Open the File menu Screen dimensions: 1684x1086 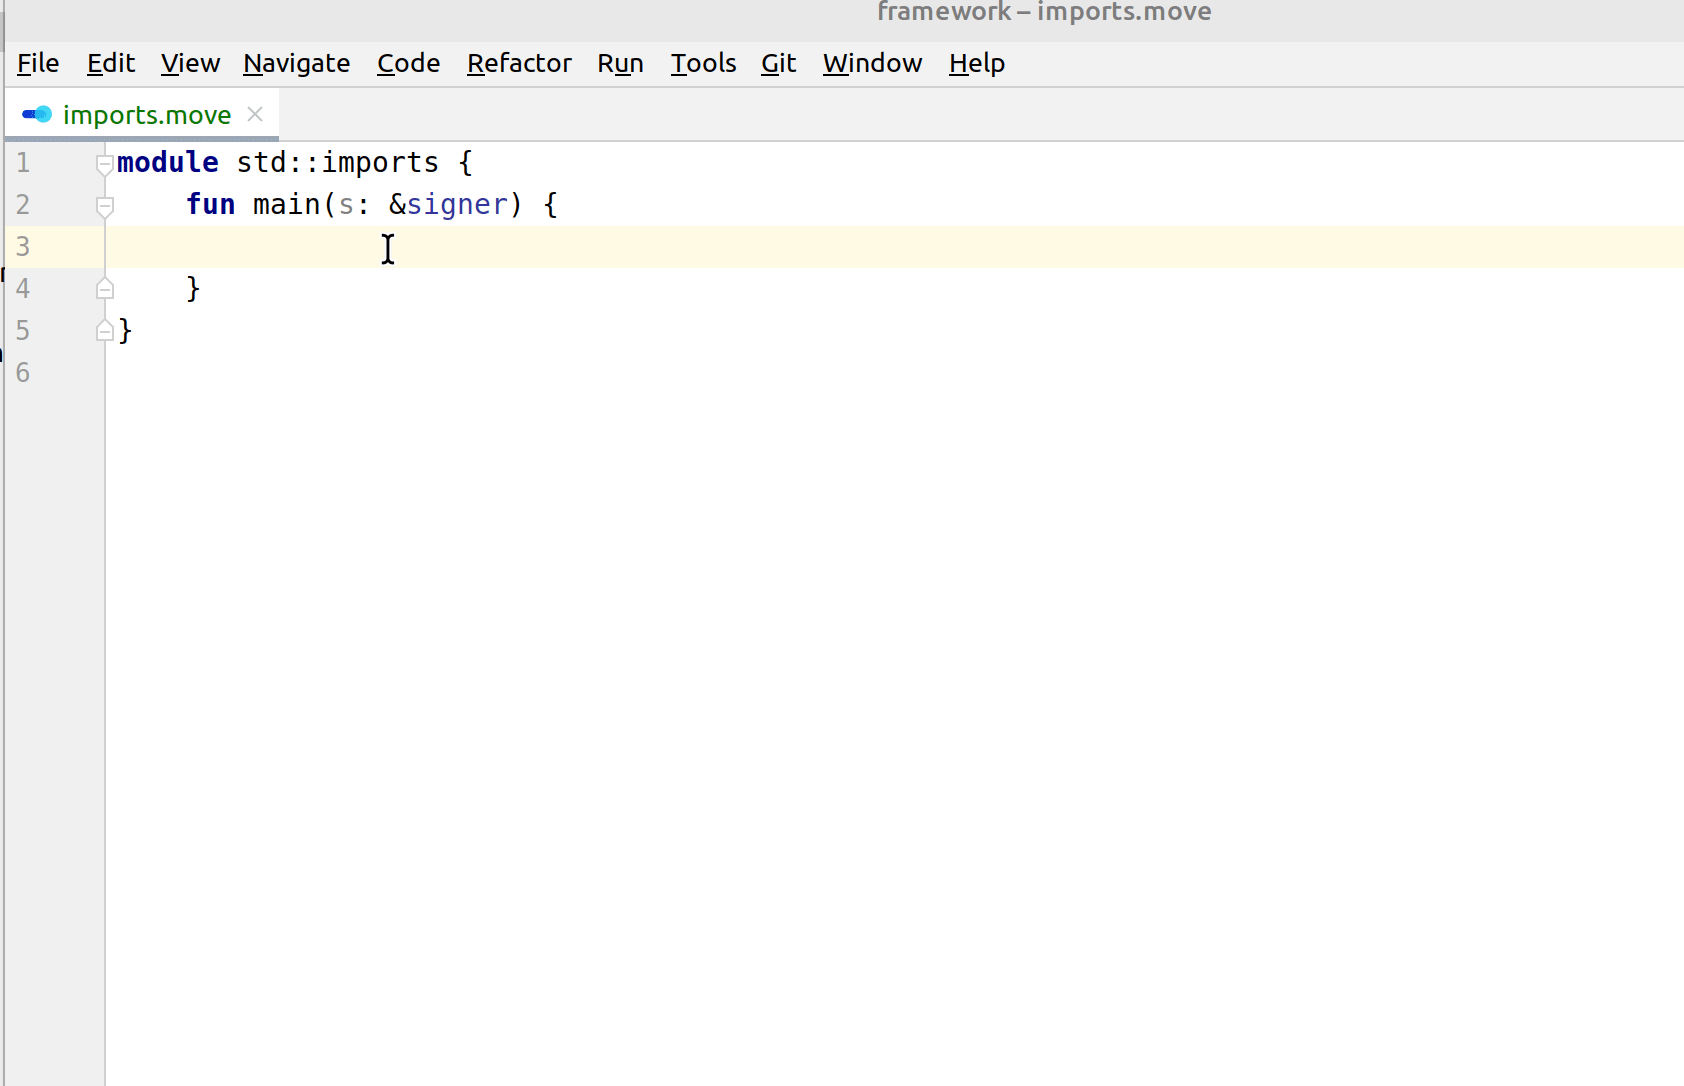(x=38, y=64)
